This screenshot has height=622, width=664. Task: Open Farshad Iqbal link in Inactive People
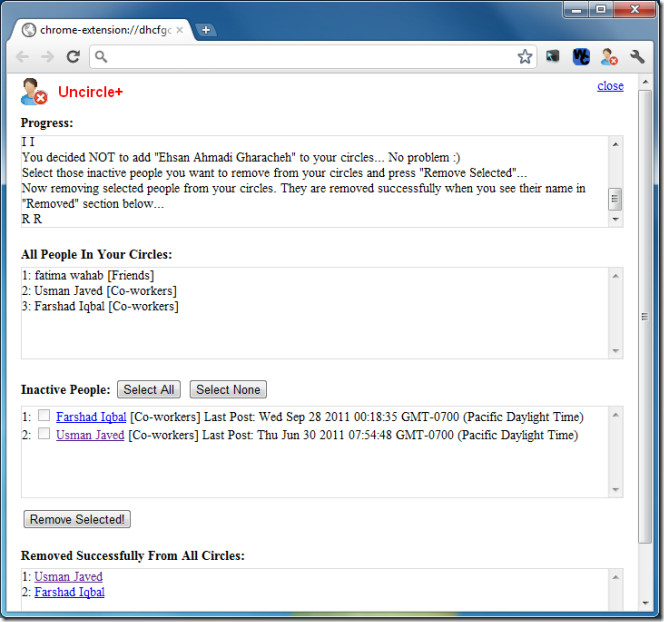coord(91,417)
